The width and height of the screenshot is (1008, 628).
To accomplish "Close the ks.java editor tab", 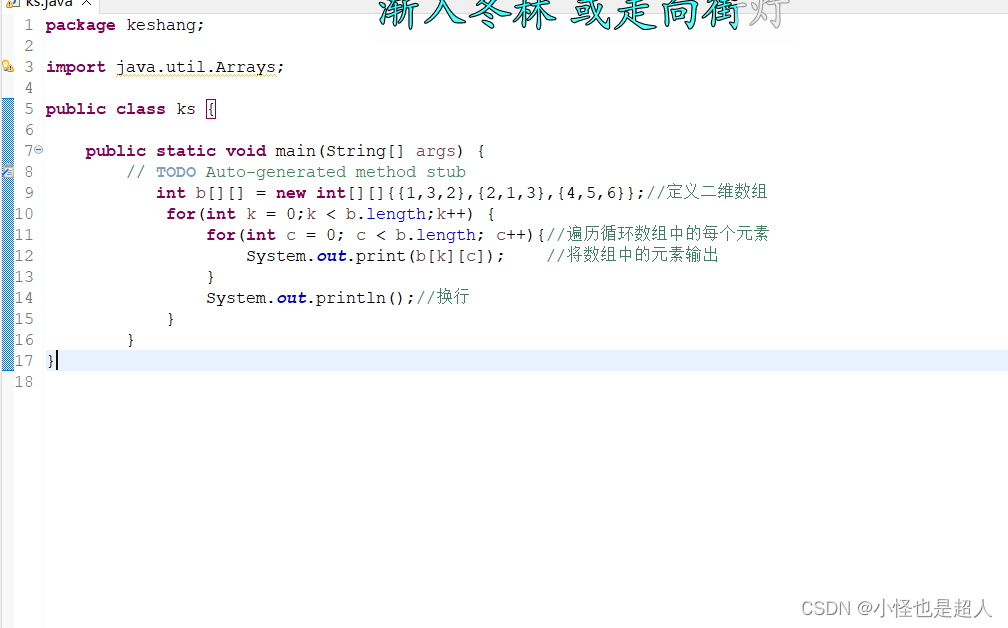I will click(86, 3).
